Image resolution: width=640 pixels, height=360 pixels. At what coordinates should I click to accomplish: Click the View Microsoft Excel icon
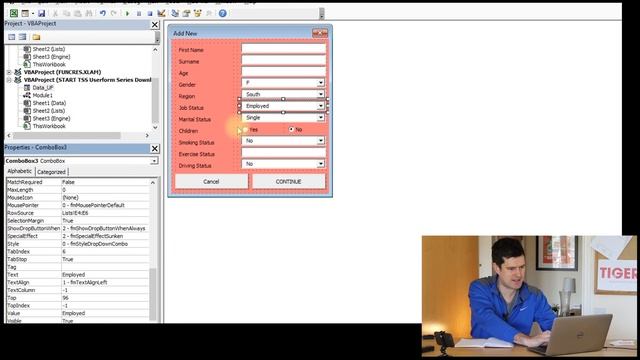click(14, 13)
